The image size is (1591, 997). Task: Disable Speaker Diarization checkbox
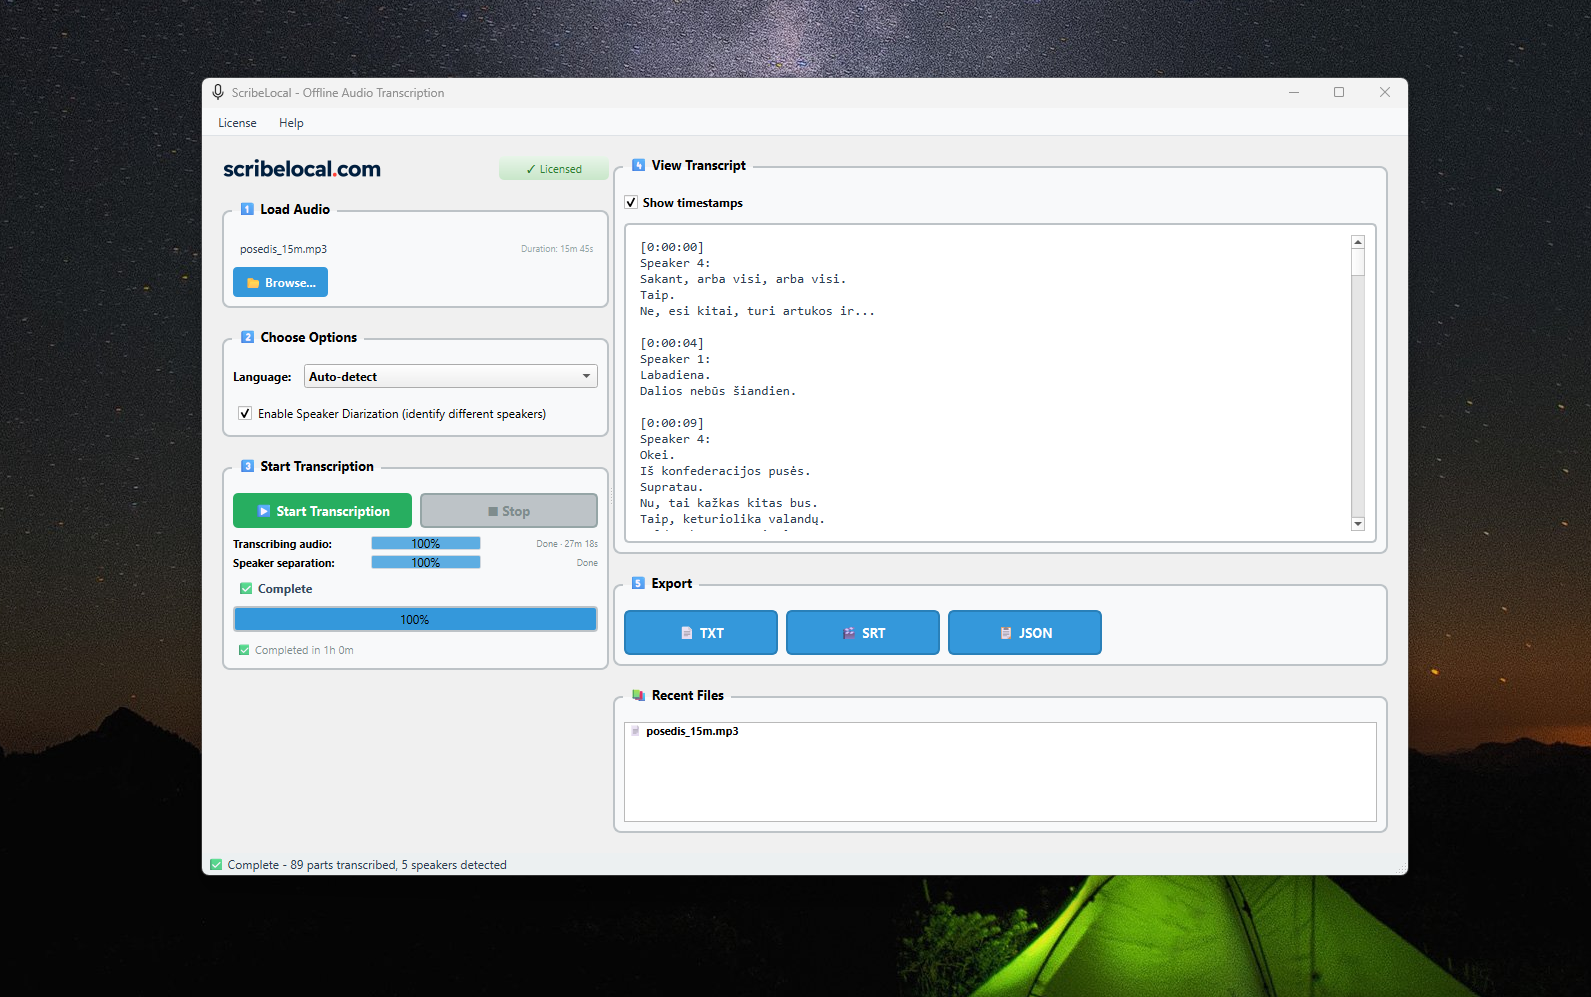tap(245, 413)
